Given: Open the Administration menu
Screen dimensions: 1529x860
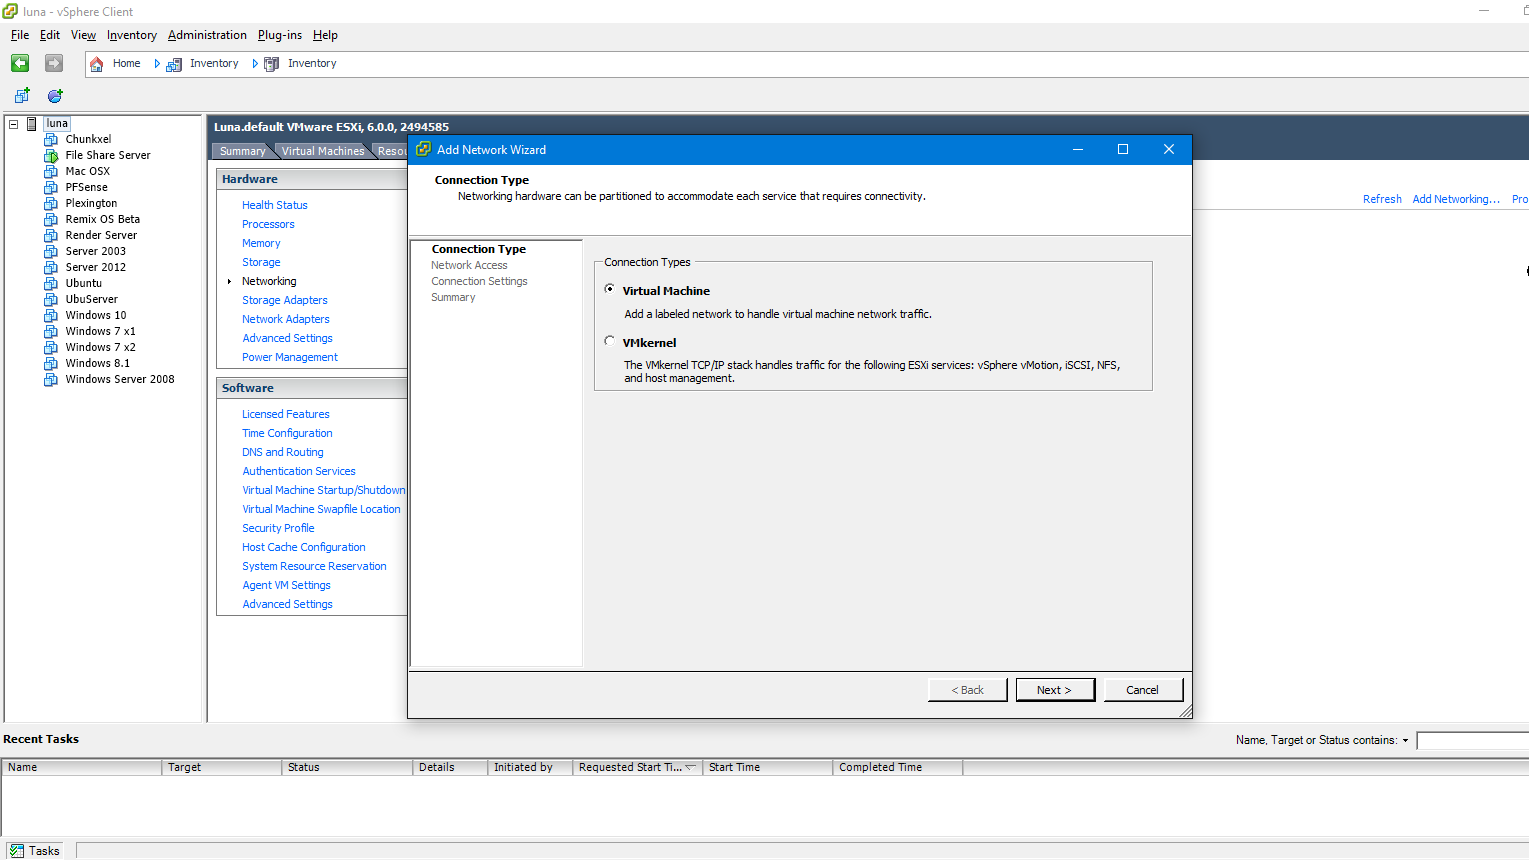Looking at the screenshot, I should click(x=207, y=35).
